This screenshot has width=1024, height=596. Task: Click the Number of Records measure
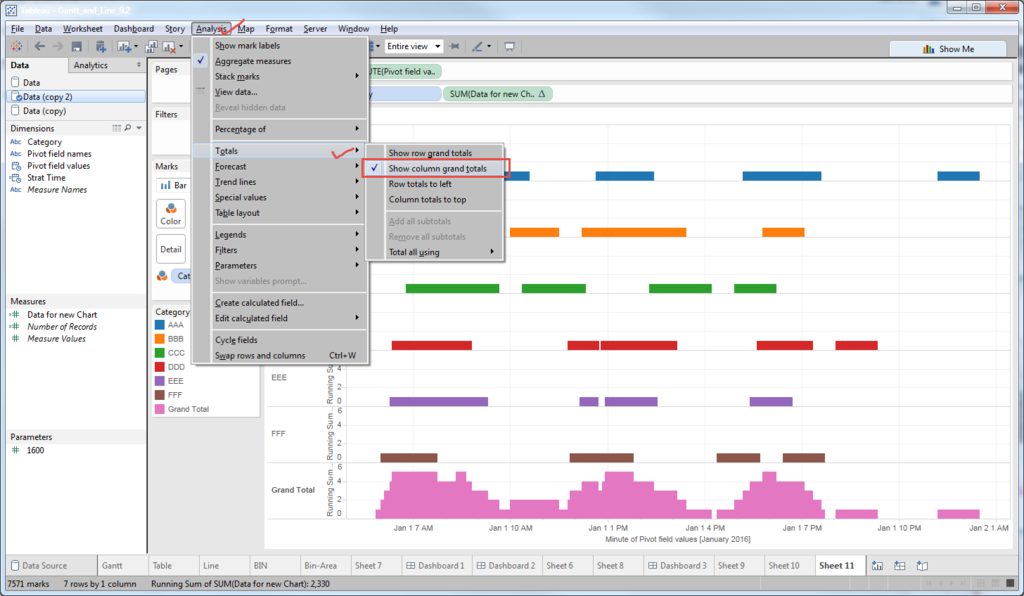[x=62, y=327]
